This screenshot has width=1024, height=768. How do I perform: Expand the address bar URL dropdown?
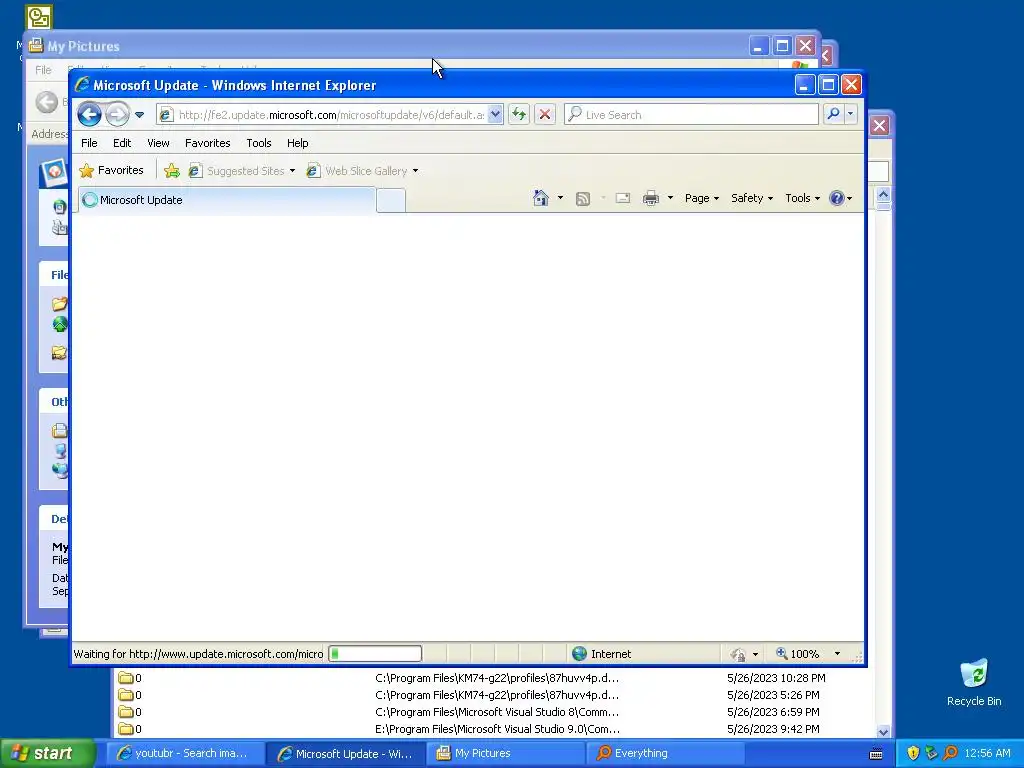[495, 115]
